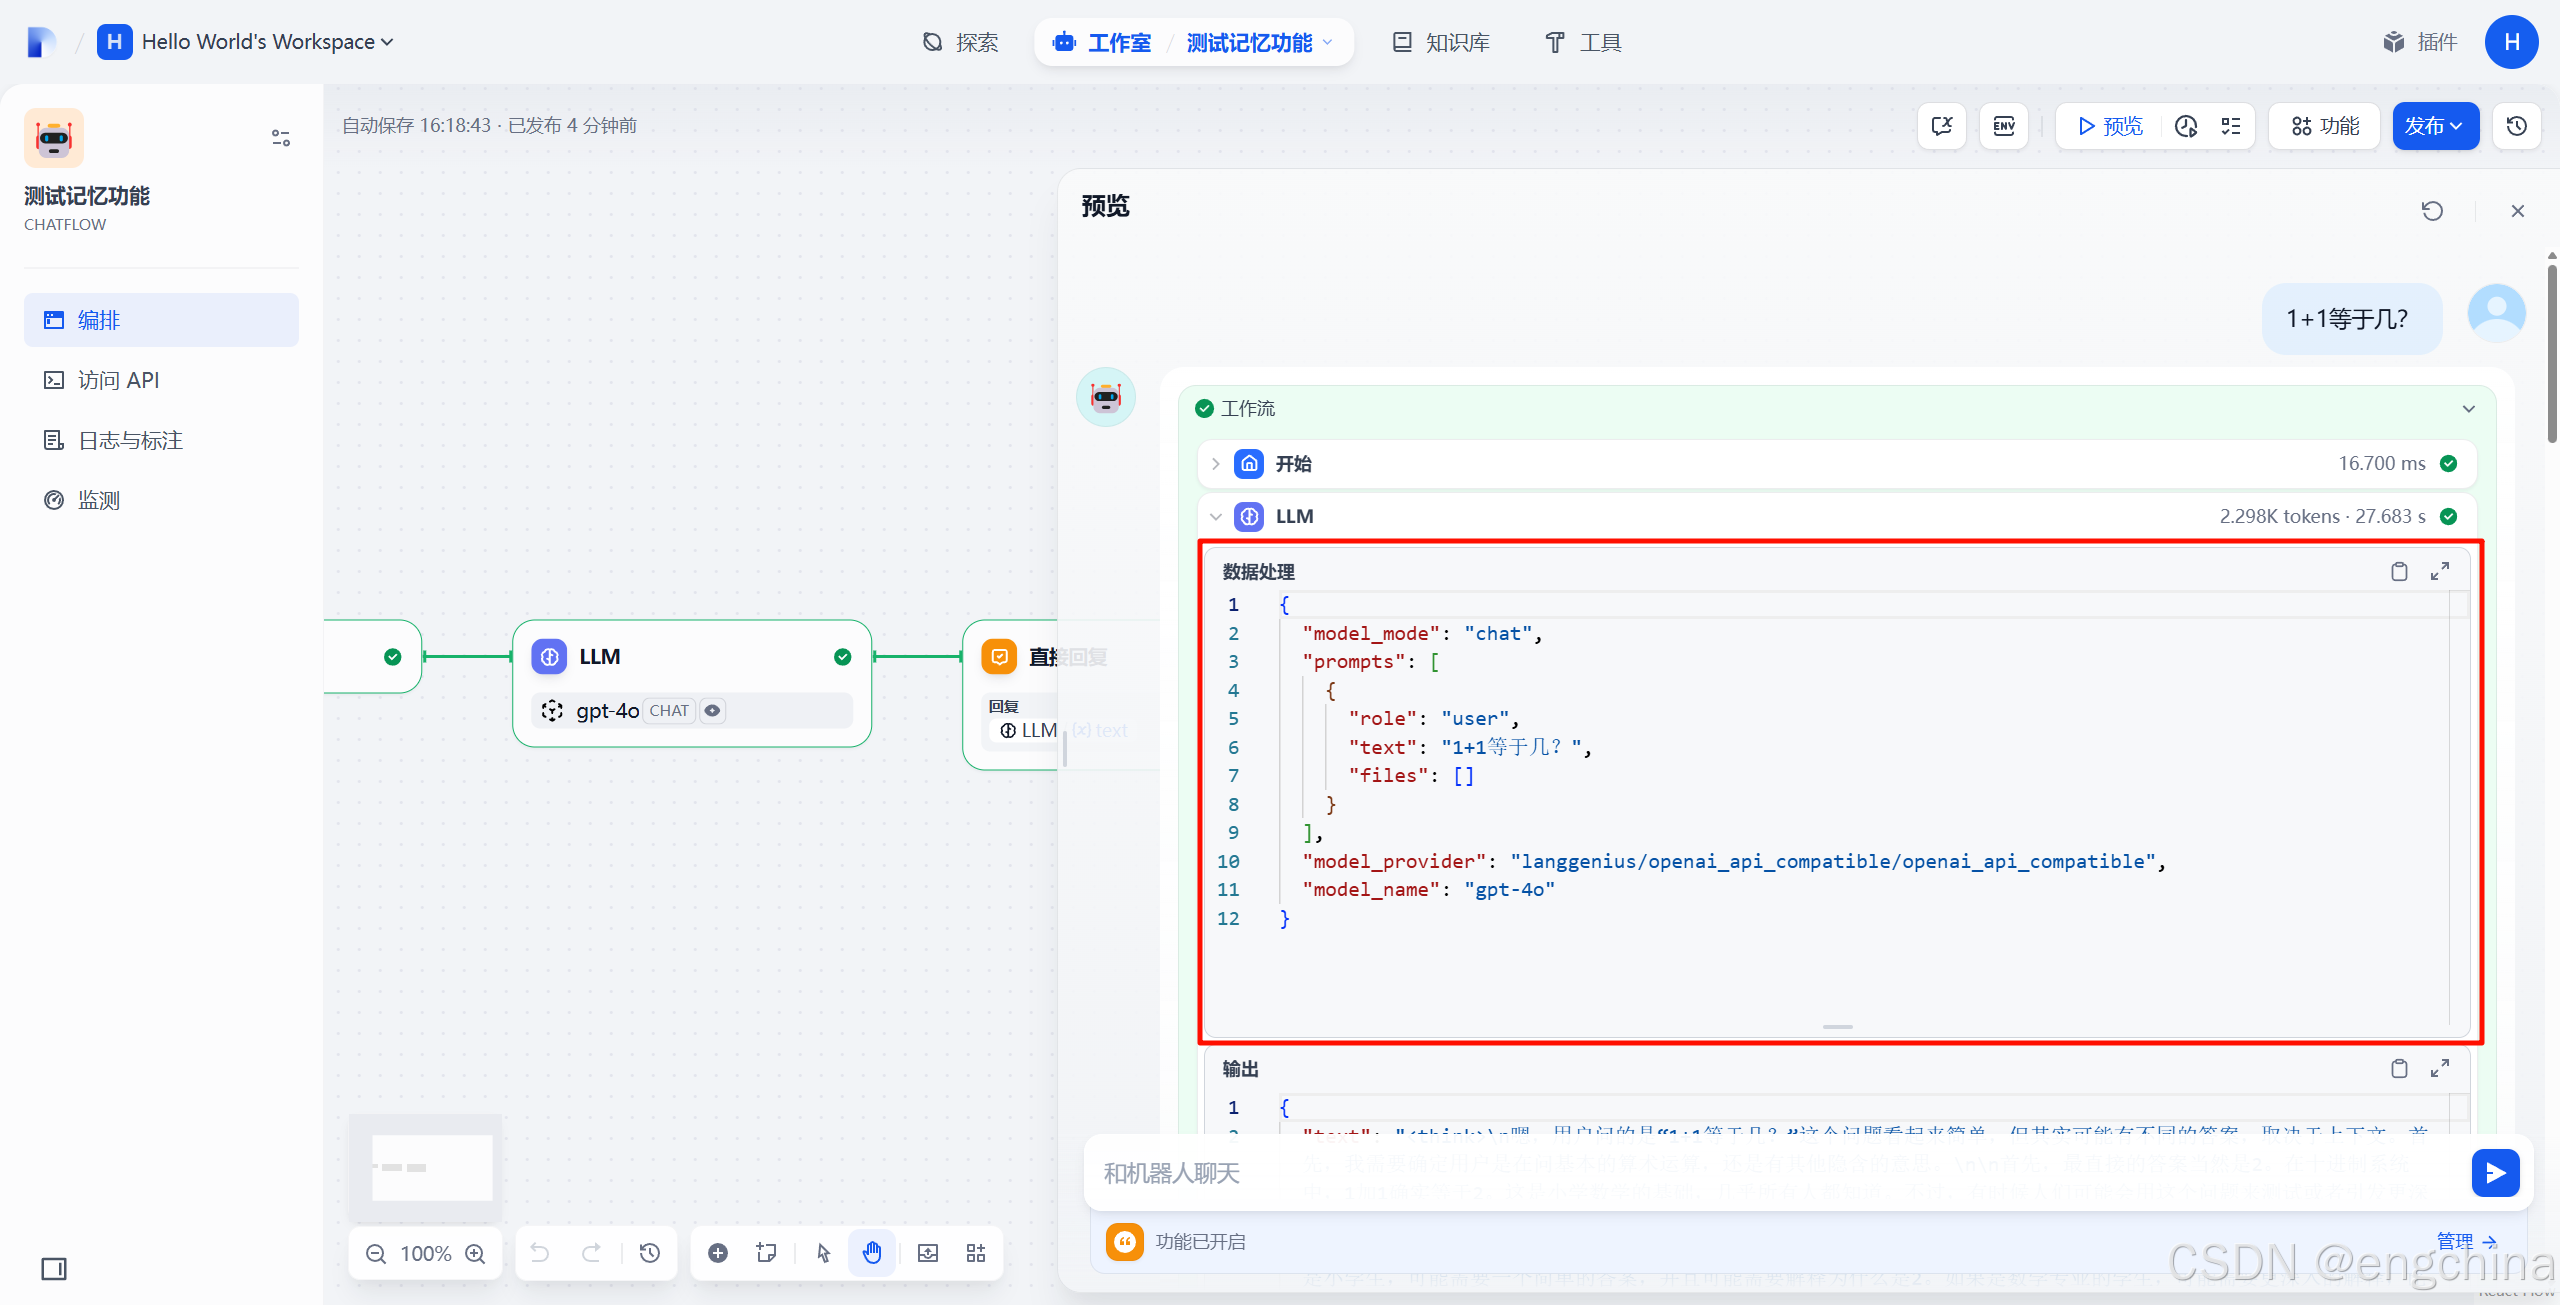This screenshot has width=2560, height=1305.
Task: Open 日志与标注 in the sidebar
Action: [130, 440]
